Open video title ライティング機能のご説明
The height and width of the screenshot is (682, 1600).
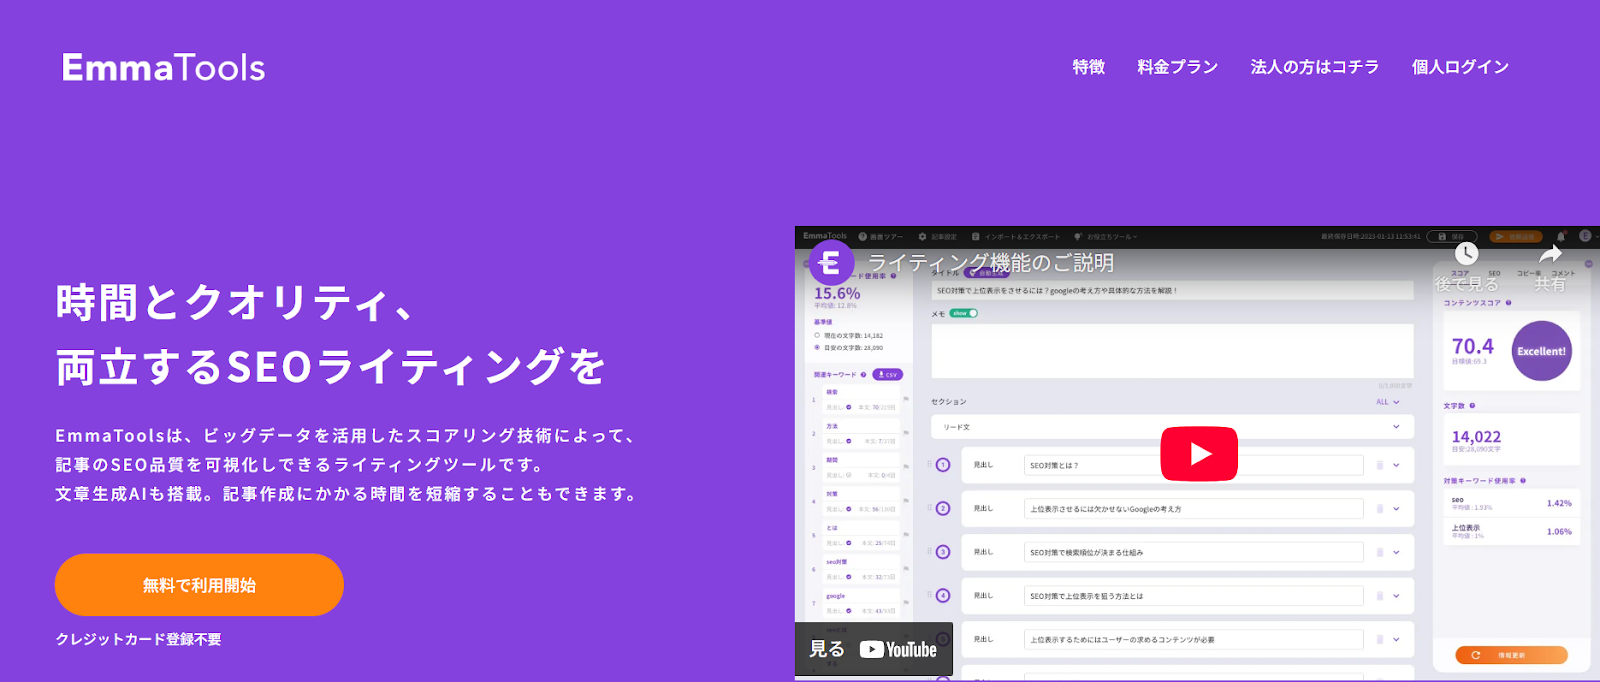point(991,263)
